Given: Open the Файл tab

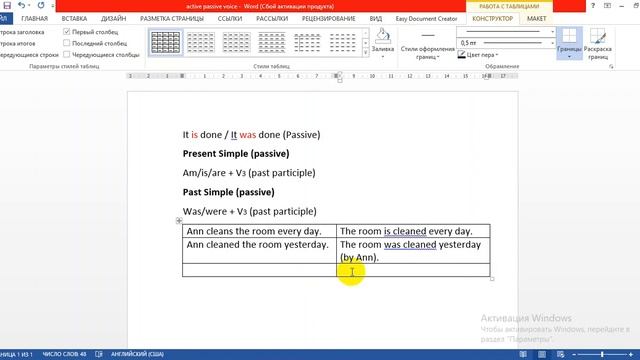Looking at the screenshot, I should coord(4,18).
